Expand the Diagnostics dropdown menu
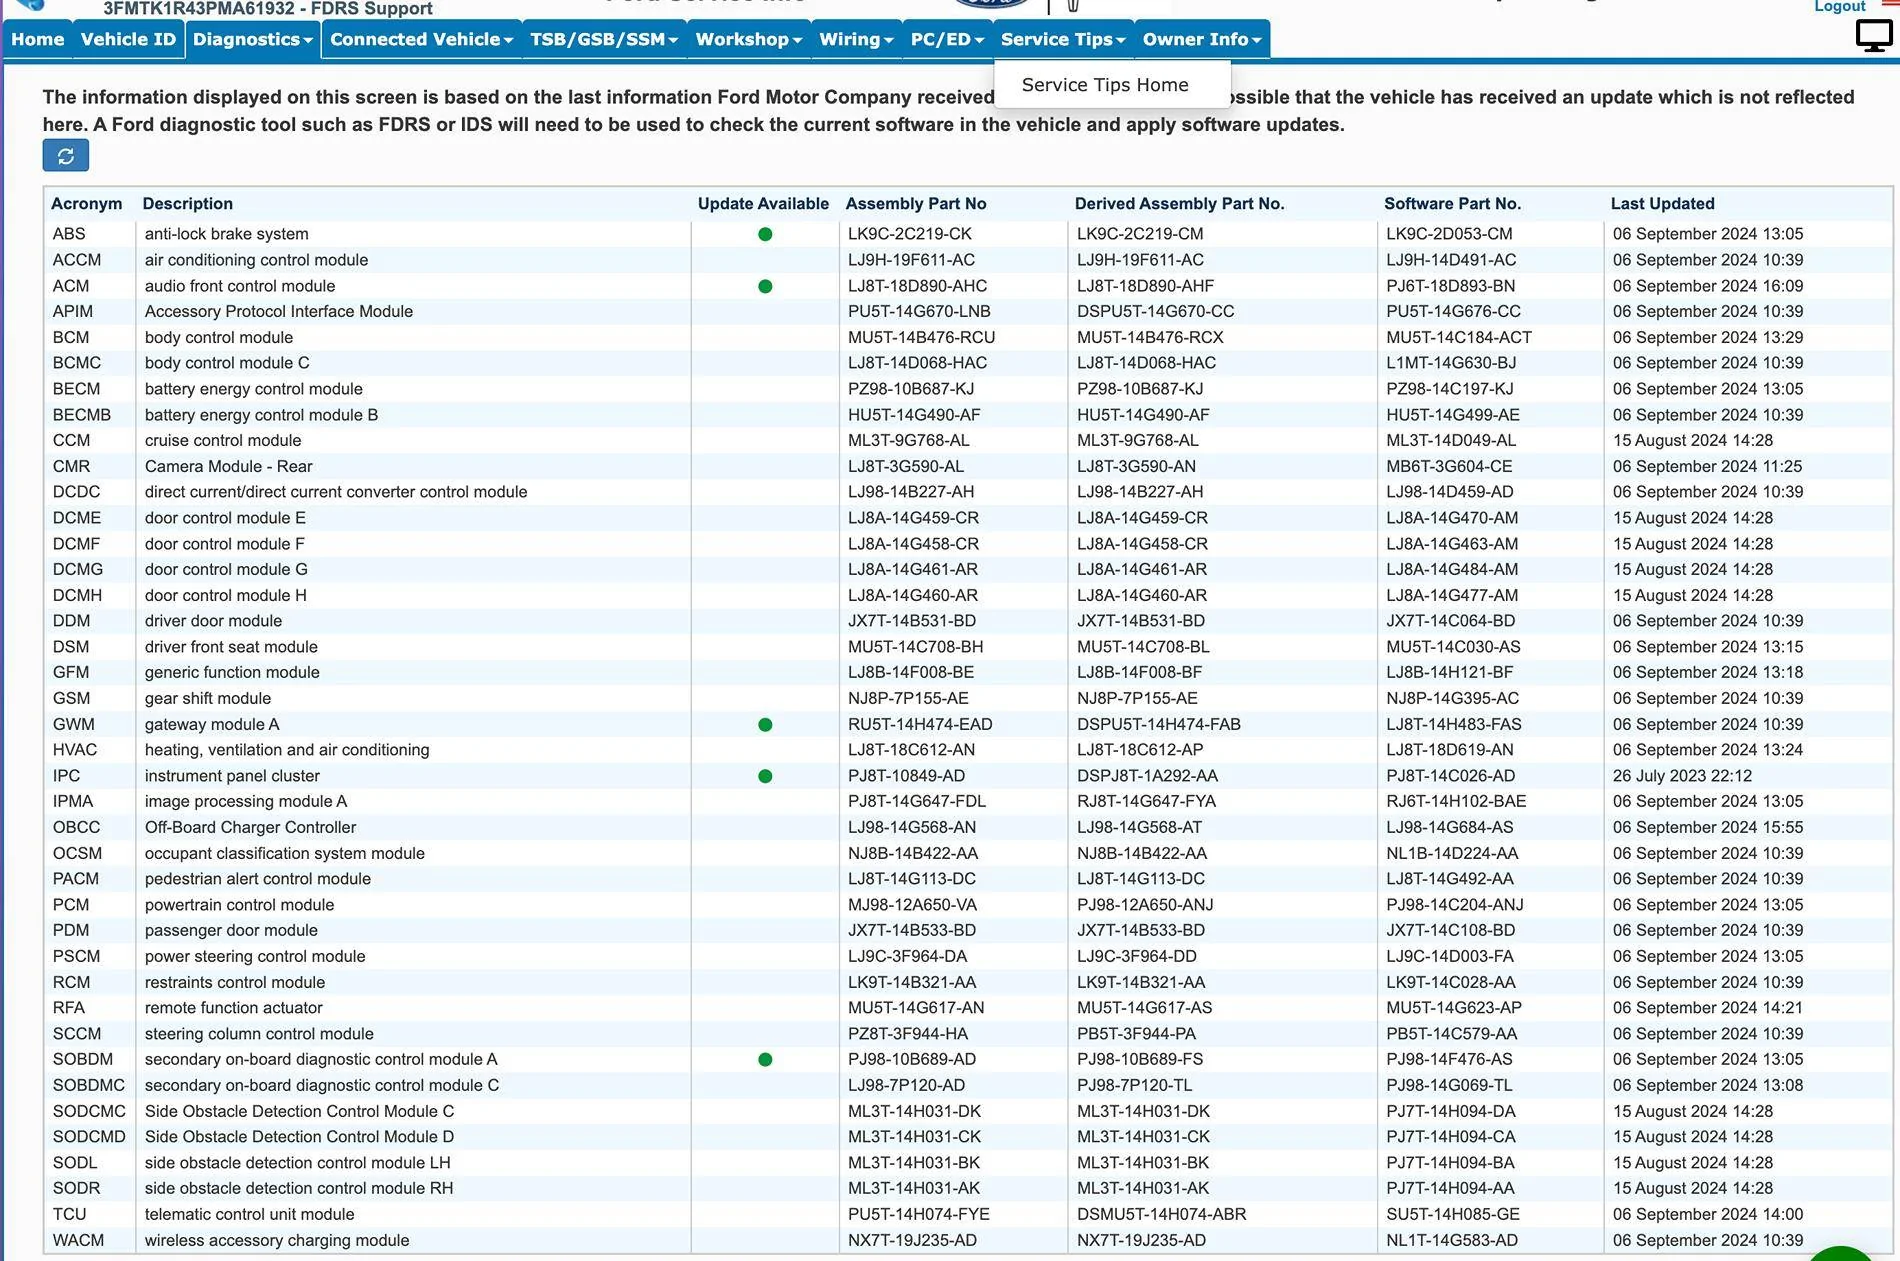This screenshot has width=1900, height=1261. coord(253,40)
